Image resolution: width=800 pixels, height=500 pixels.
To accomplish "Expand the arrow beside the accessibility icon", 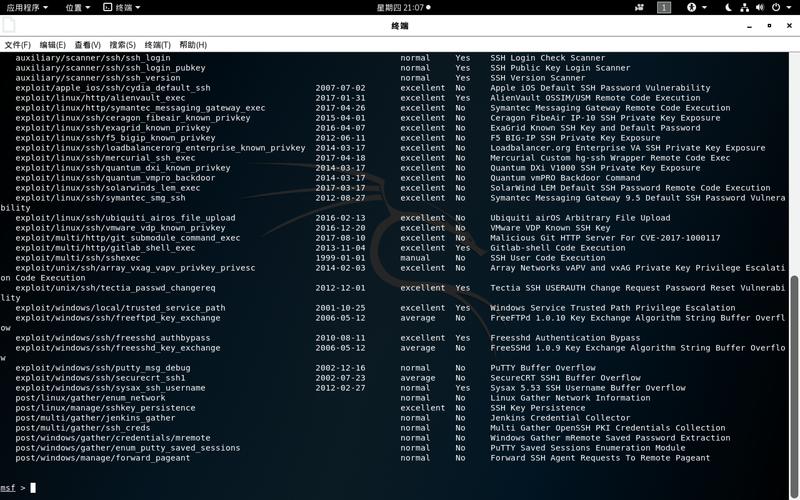I will click(705, 8).
